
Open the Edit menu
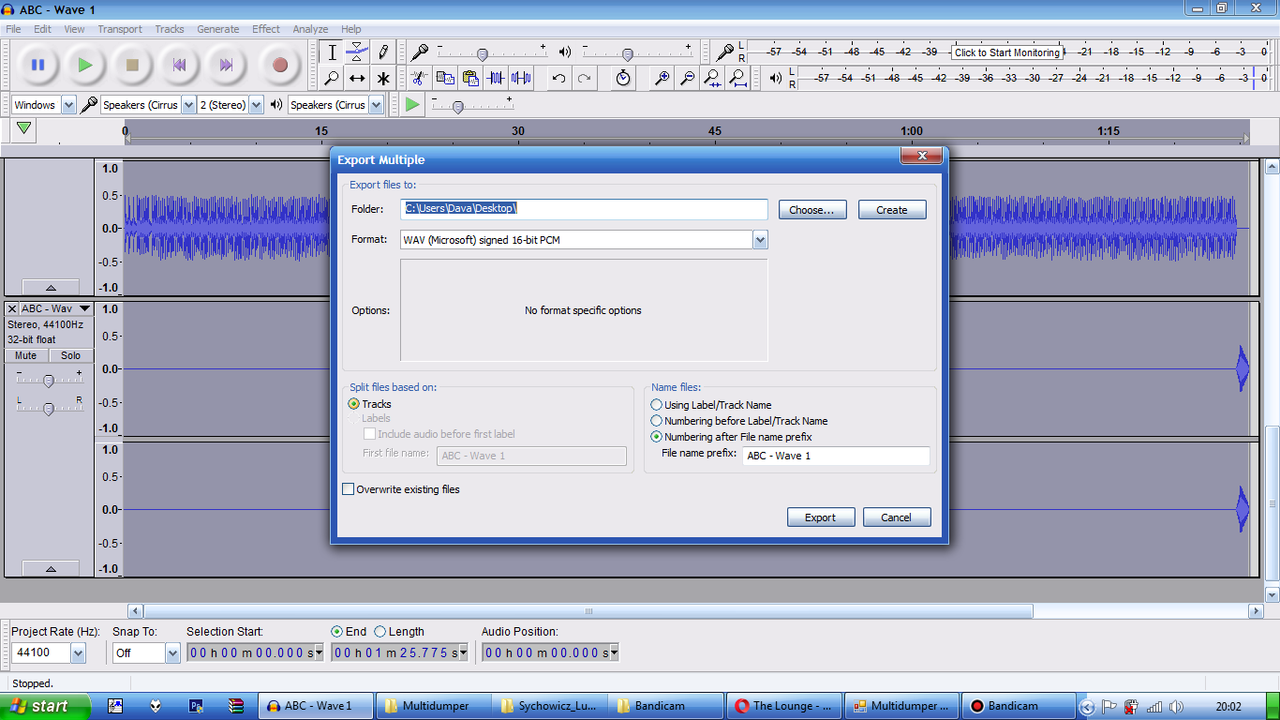pos(42,29)
